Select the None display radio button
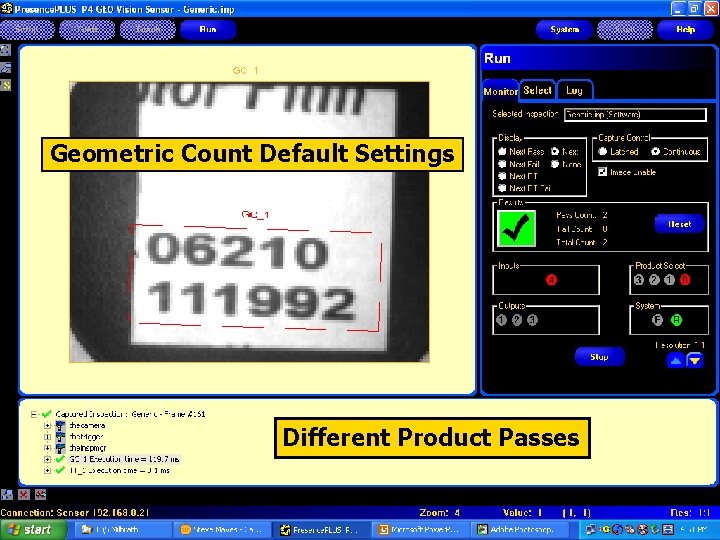This screenshot has height=540, width=720. (x=555, y=164)
